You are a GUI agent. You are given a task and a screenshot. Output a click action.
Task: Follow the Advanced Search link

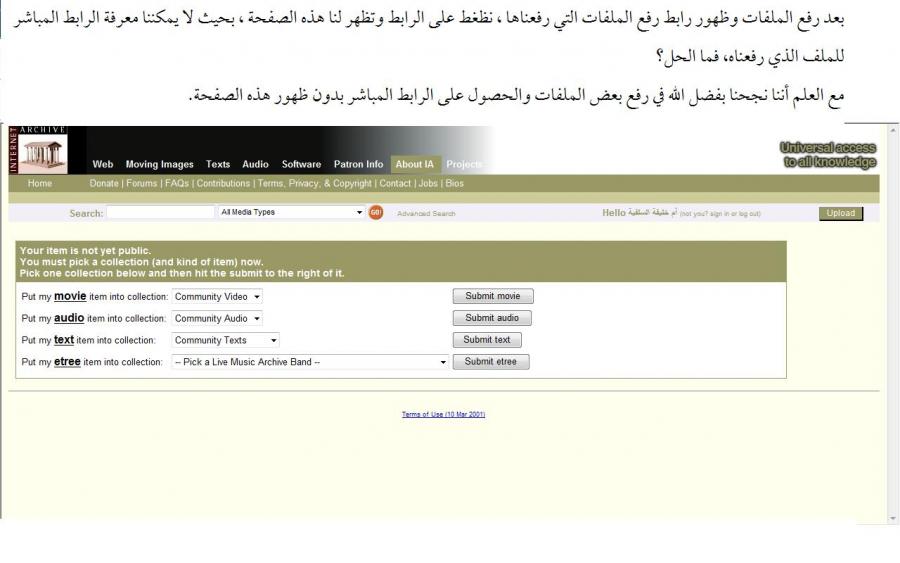click(x=426, y=214)
